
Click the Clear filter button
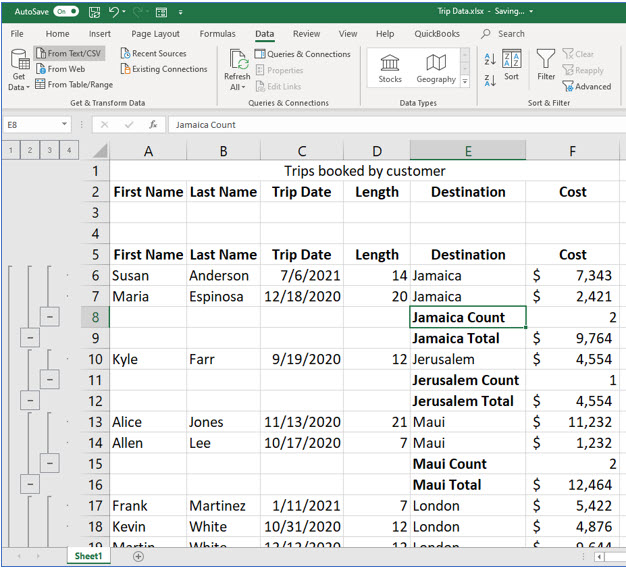click(578, 54)
